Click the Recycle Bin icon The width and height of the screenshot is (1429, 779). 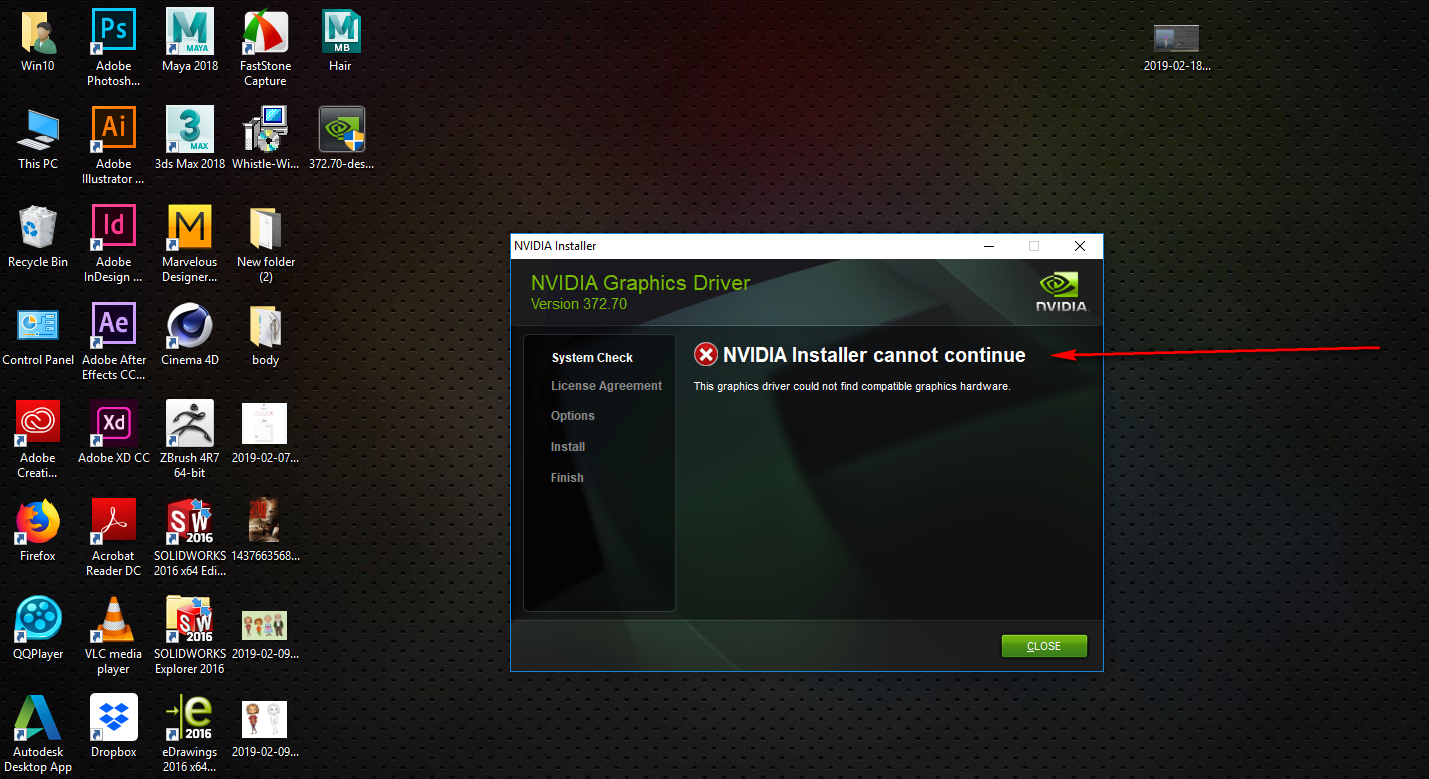point(38,237)
